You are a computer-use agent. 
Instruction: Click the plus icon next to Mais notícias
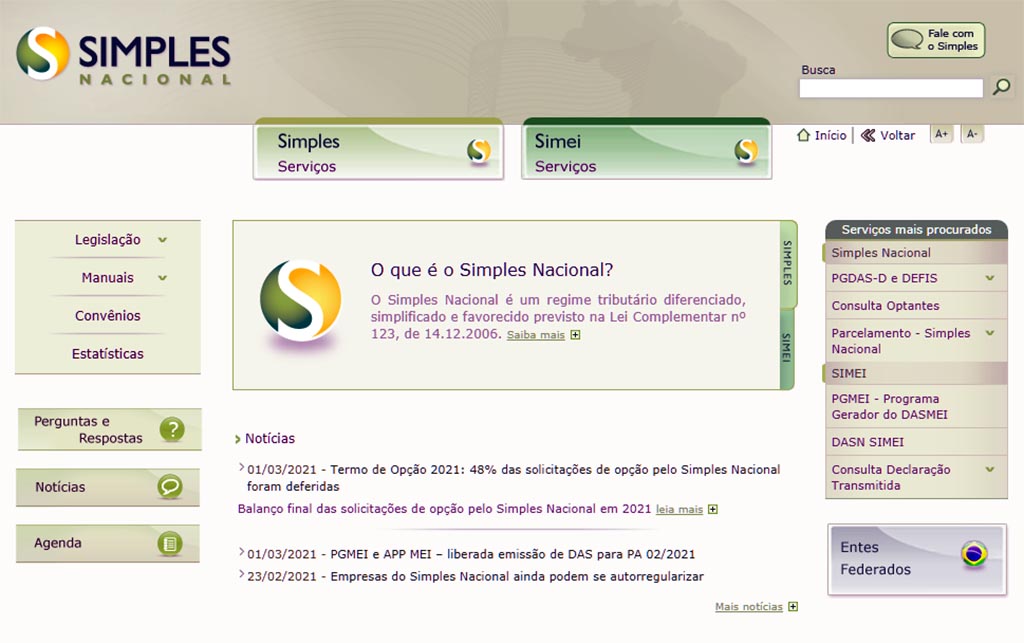(x=793, y=606)
